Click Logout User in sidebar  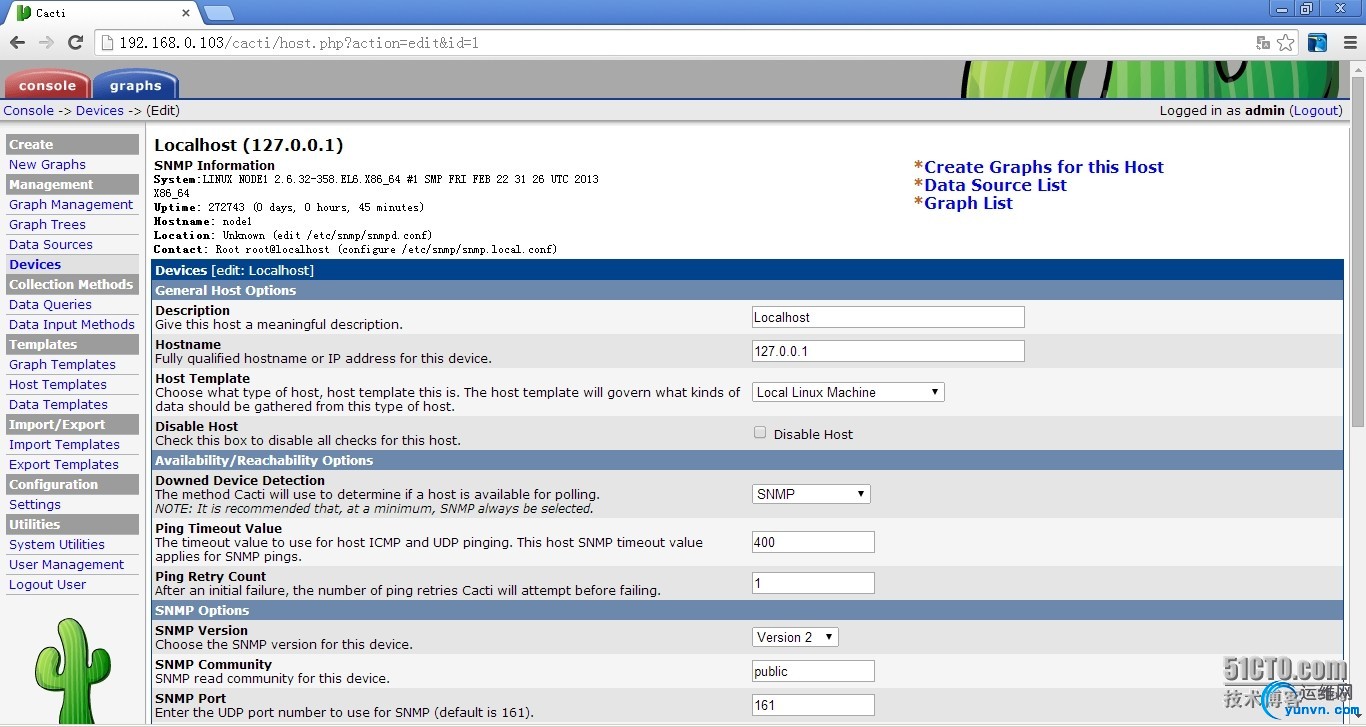point(47,584)
